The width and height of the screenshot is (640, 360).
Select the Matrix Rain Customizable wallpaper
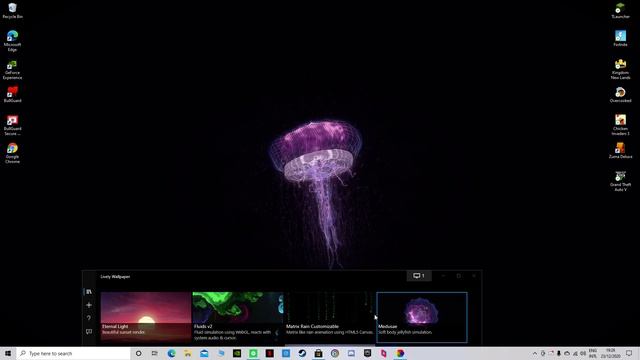[330, 317]
